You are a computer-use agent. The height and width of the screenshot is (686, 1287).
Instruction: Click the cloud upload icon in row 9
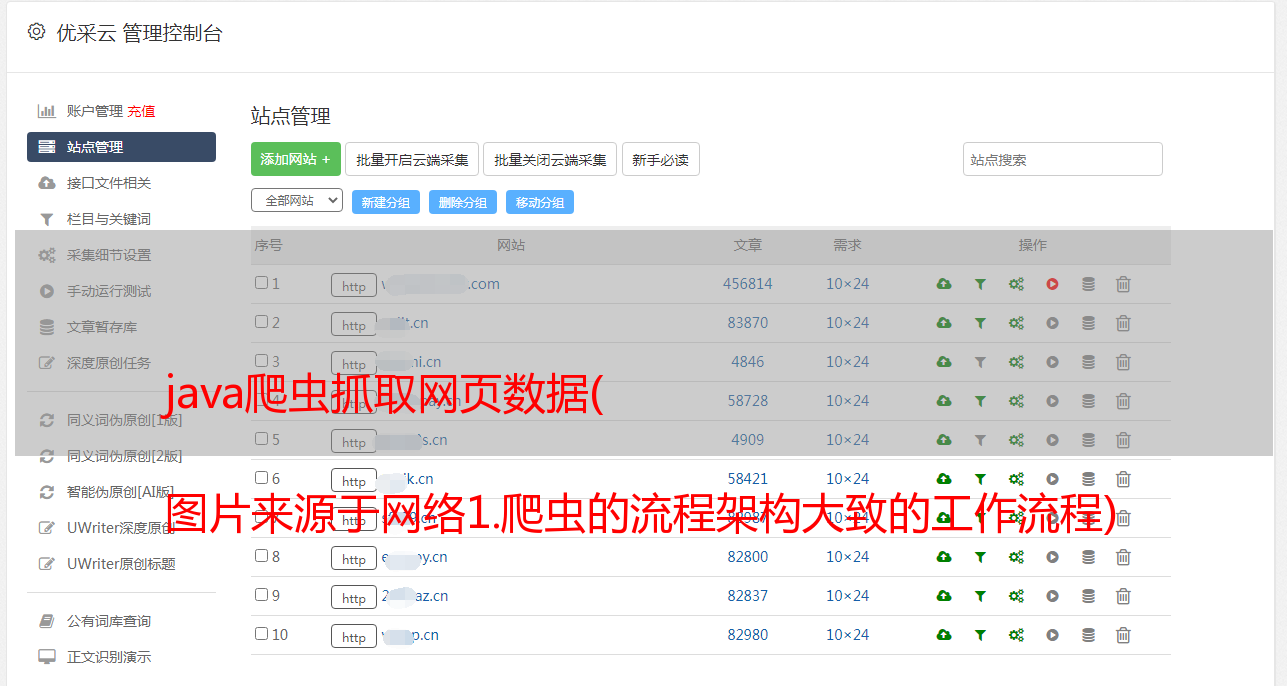(944, 596)
